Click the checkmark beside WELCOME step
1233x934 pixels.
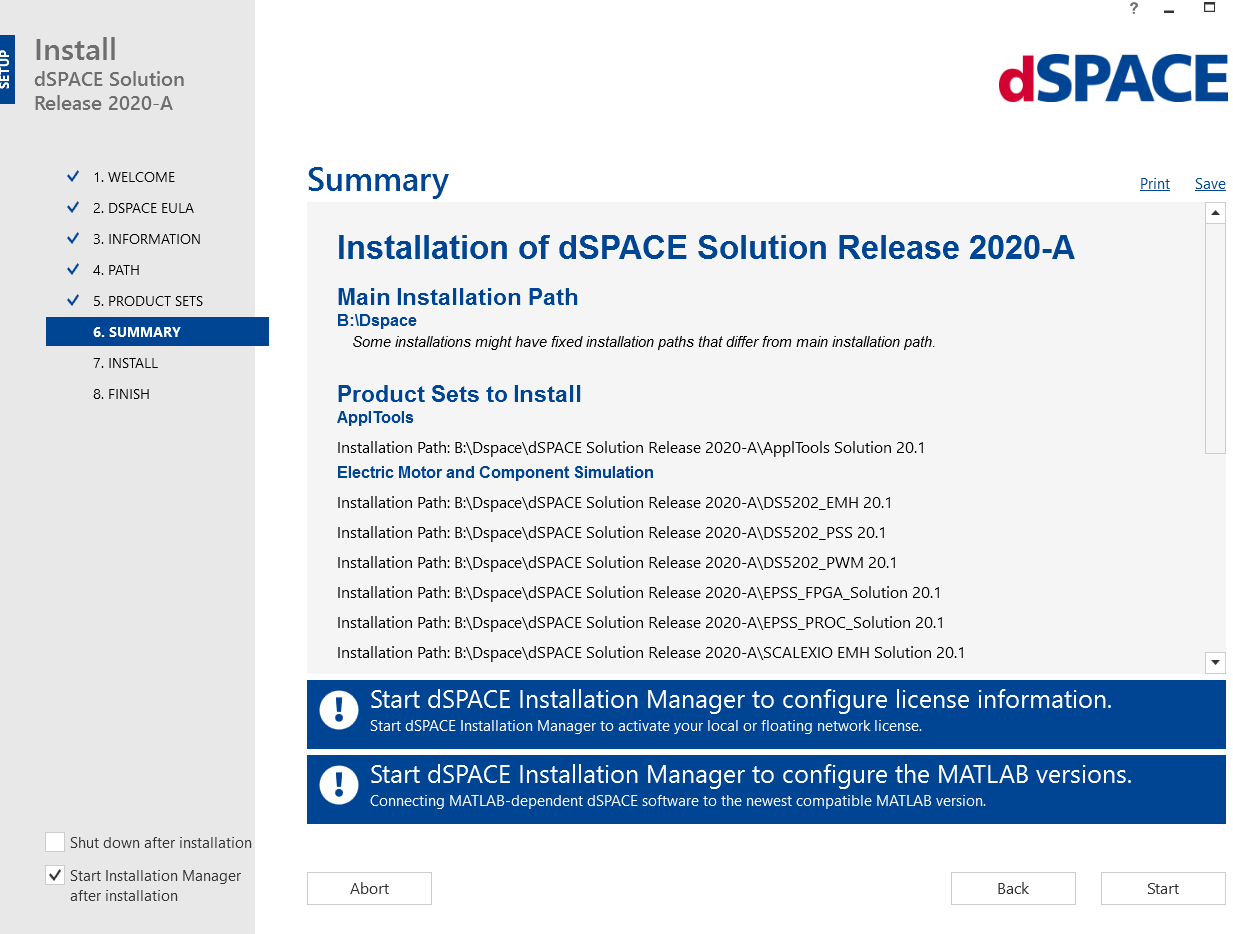point(72,176)
